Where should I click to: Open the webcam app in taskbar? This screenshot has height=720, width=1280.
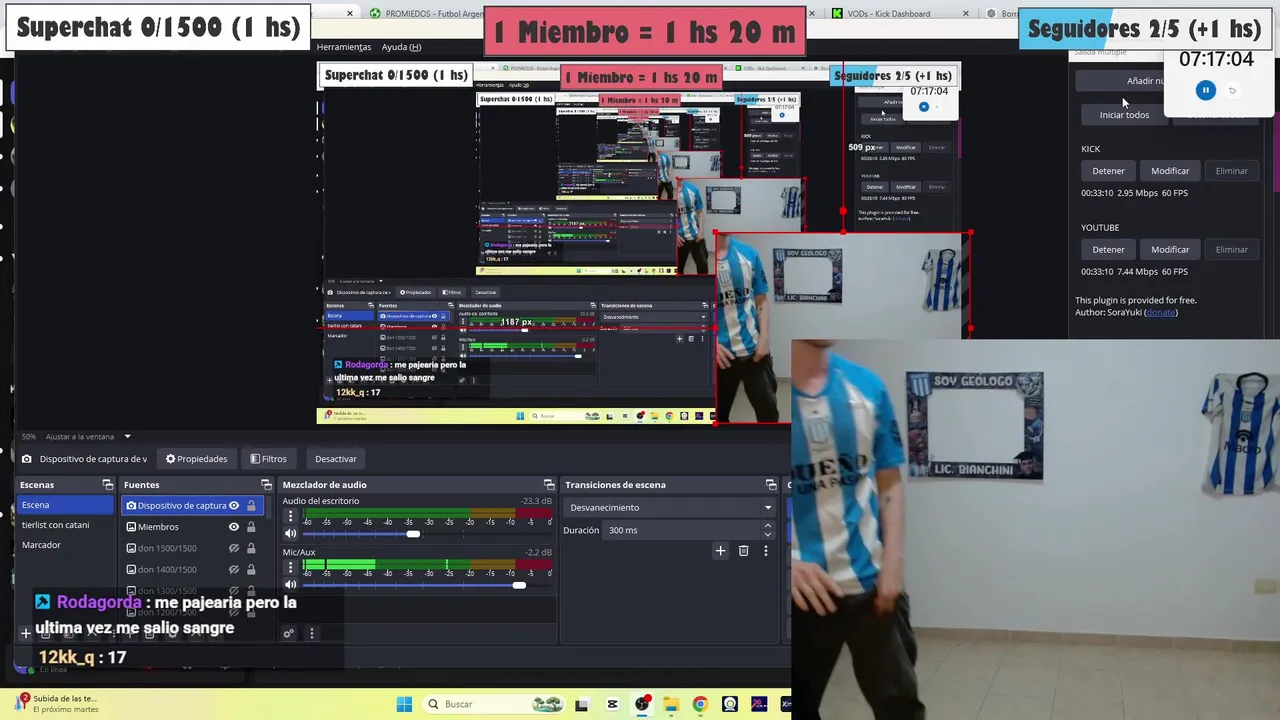[x=730, y=704]
